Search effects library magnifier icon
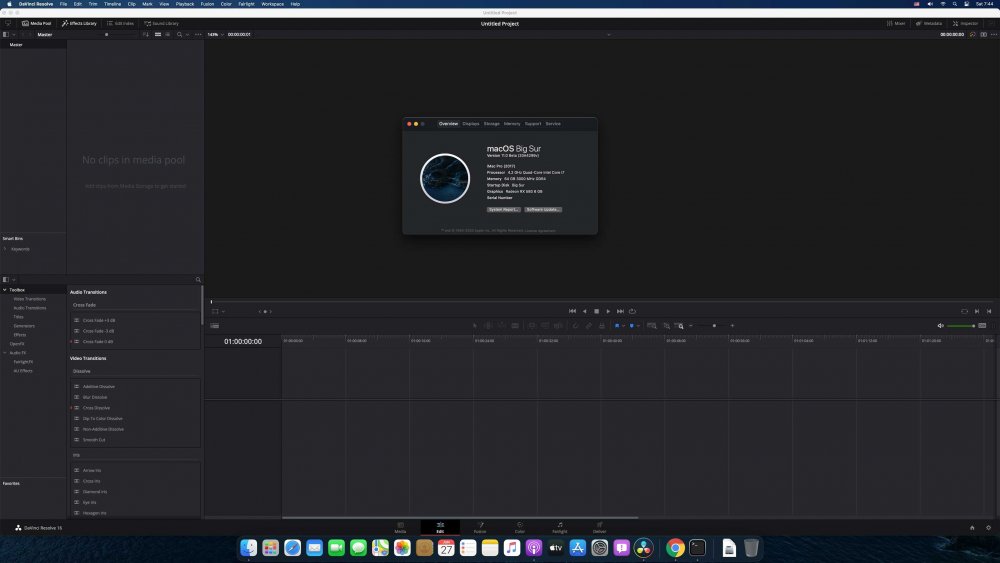This screenshot has width=1000, height=563. pyautogui.click(x=198, y=280)
